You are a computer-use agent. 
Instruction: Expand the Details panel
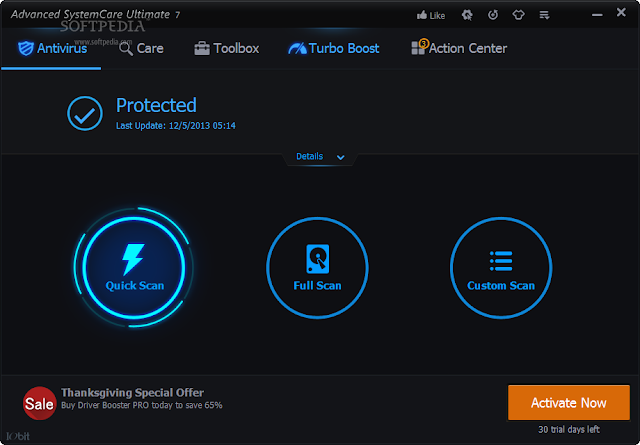click(320, 156)
